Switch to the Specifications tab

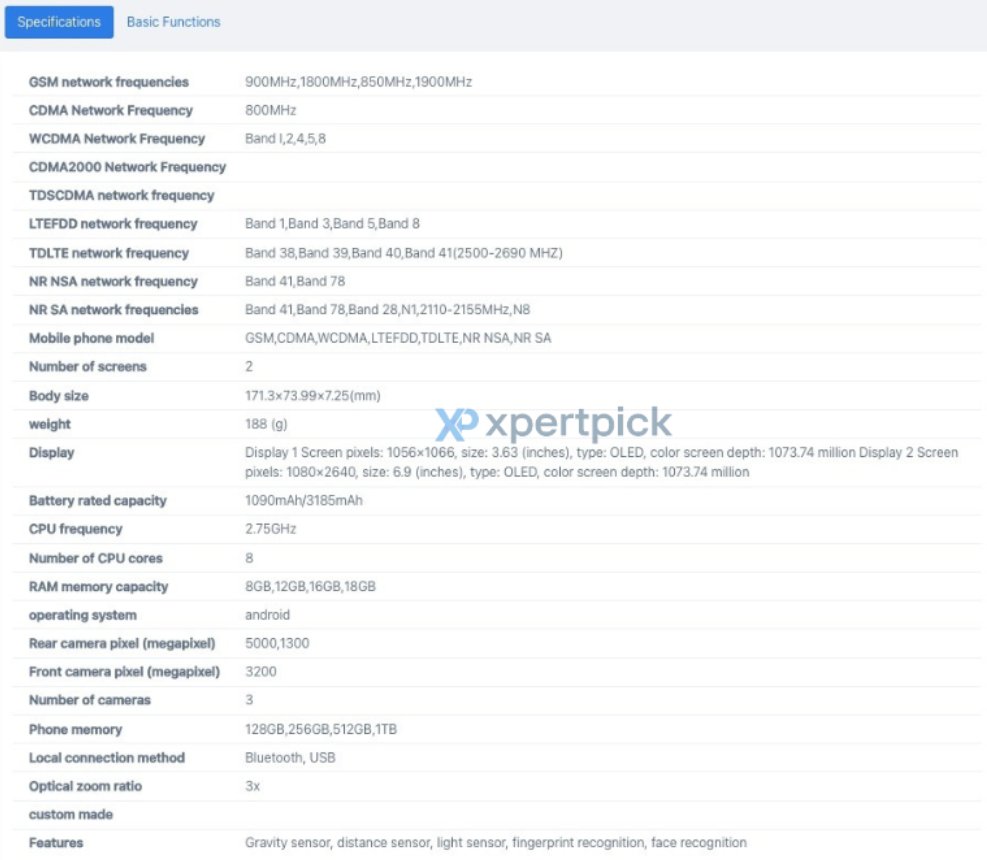tap(59, 22)
